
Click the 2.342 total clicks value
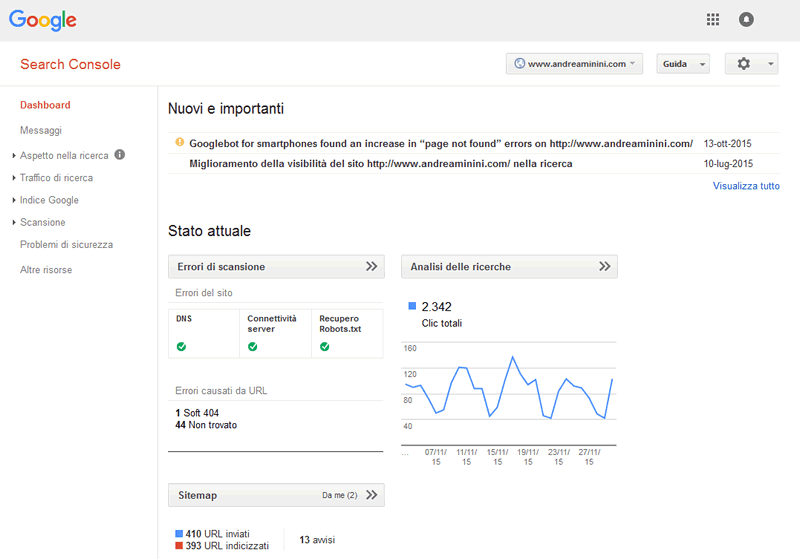(x=436, y=307)
